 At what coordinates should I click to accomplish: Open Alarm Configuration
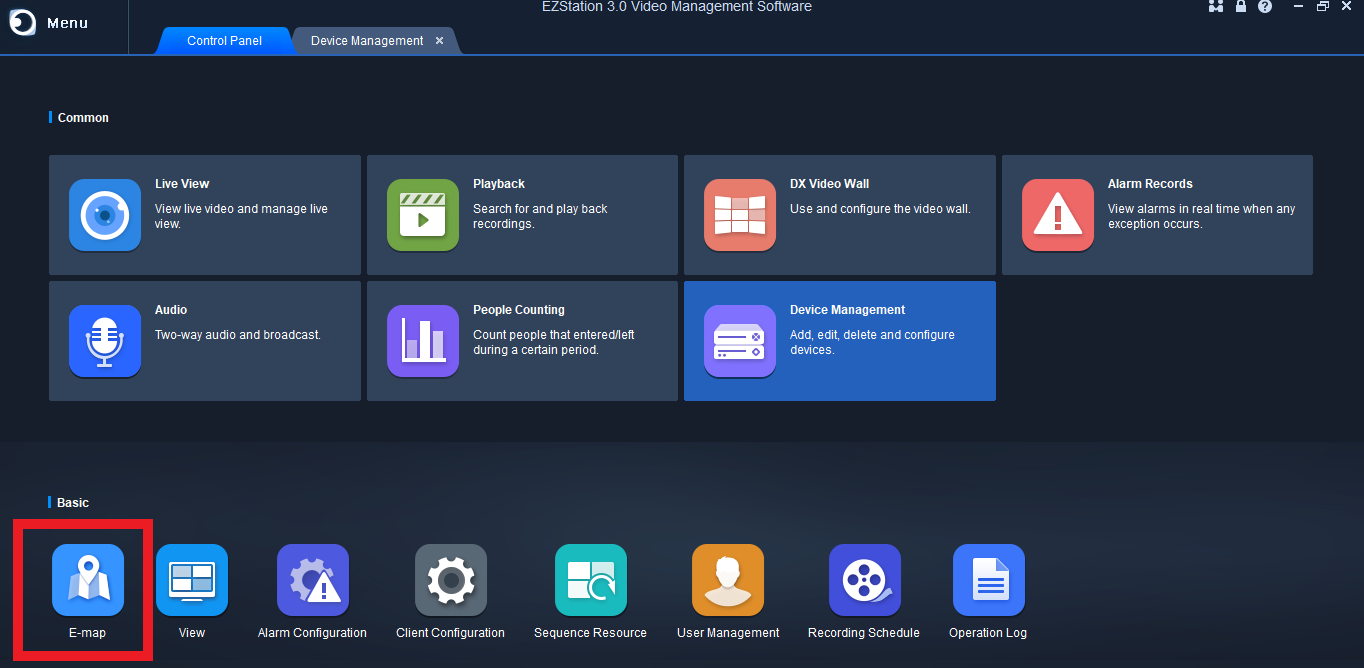[x=312, y=590]
